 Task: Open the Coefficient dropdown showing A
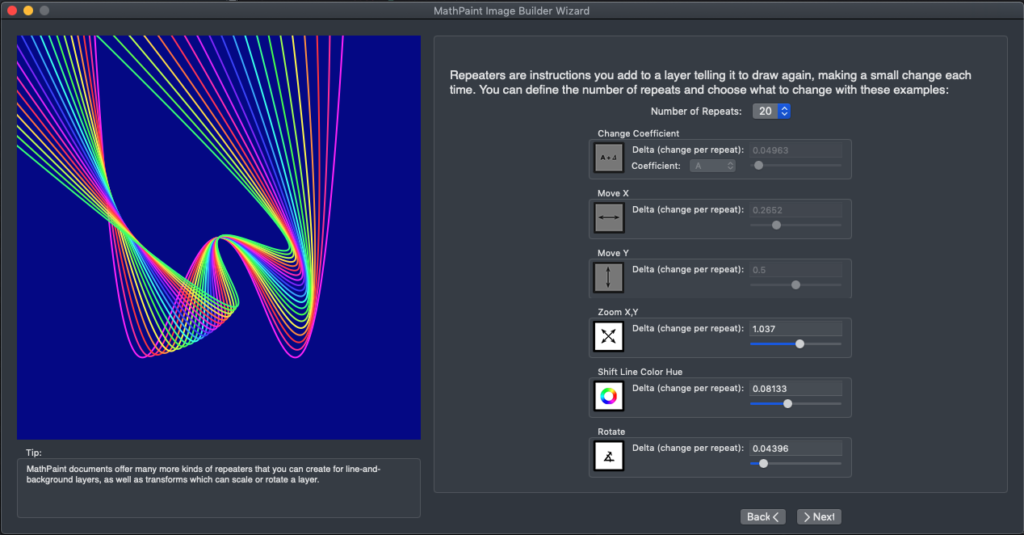click(712, 166)
